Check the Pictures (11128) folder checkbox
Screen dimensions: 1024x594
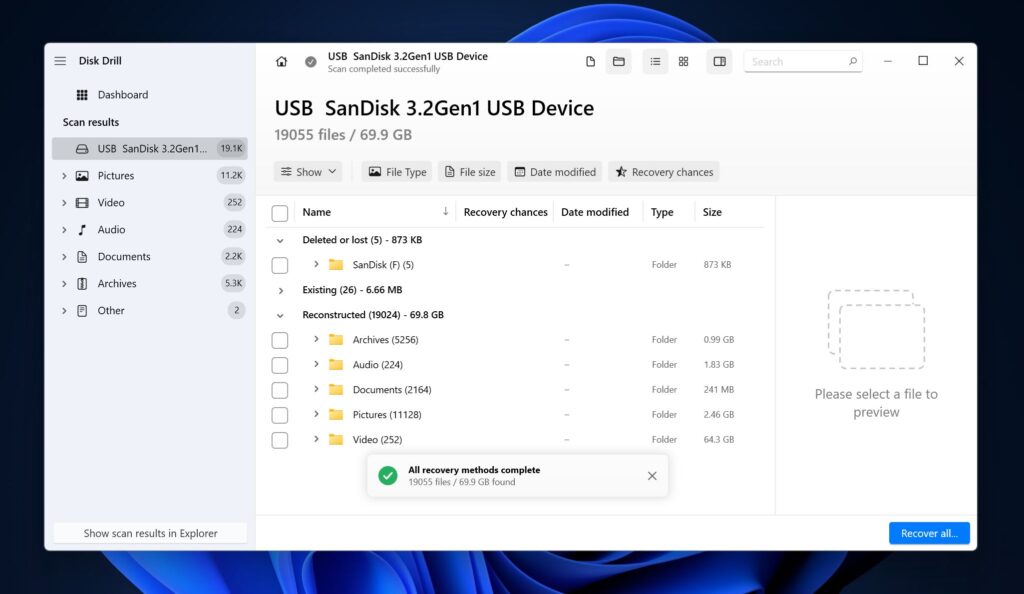280,414
